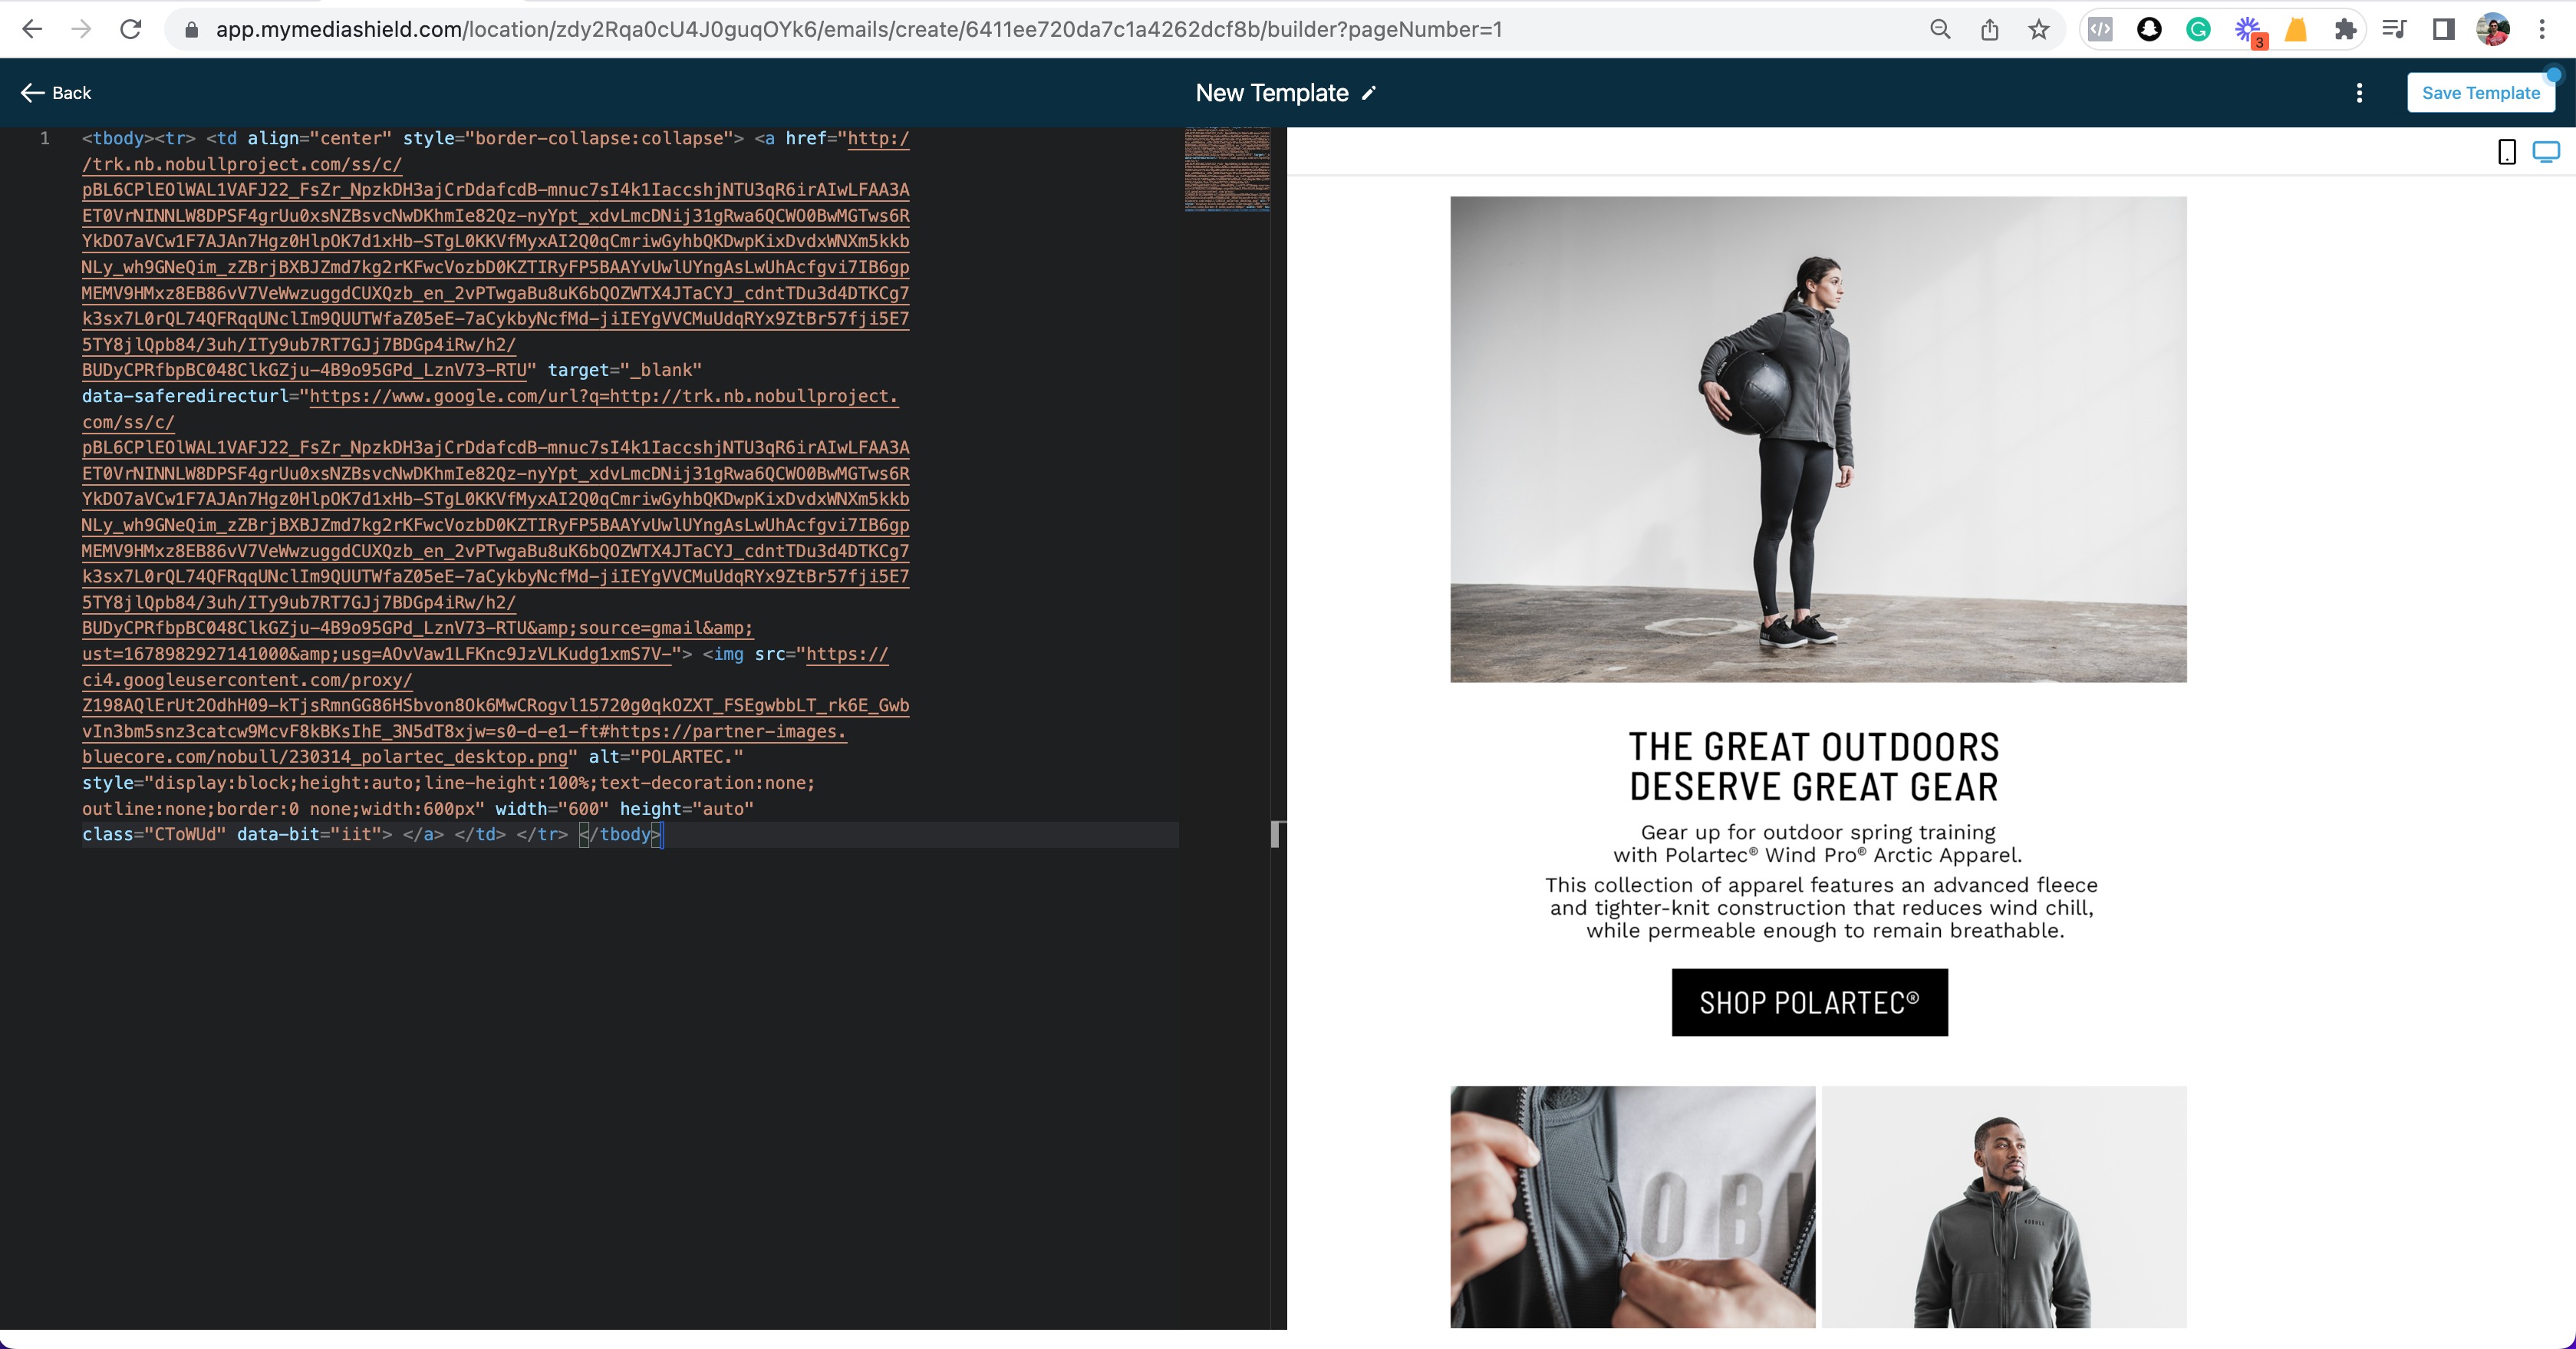Open the media control playlist icon
Image resolution: width=2576 pixels, height=1349 pixels.
[x=2394, y=29]
